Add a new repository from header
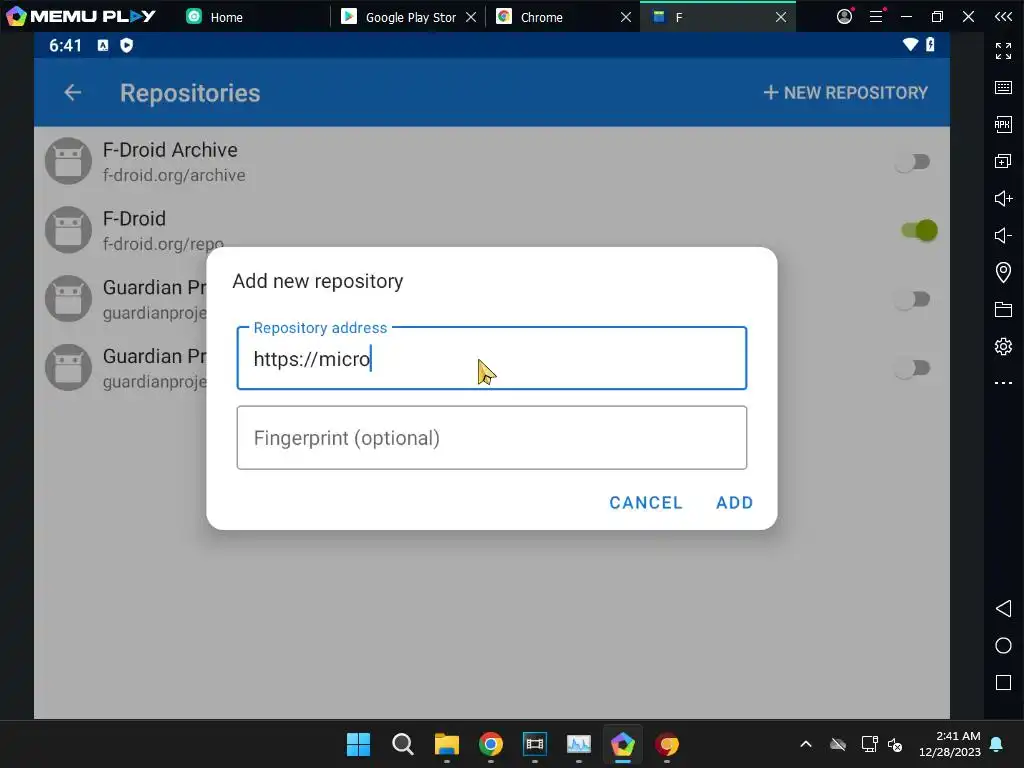The width and height of the screenshot is (1024, 768). click(846, 93)
